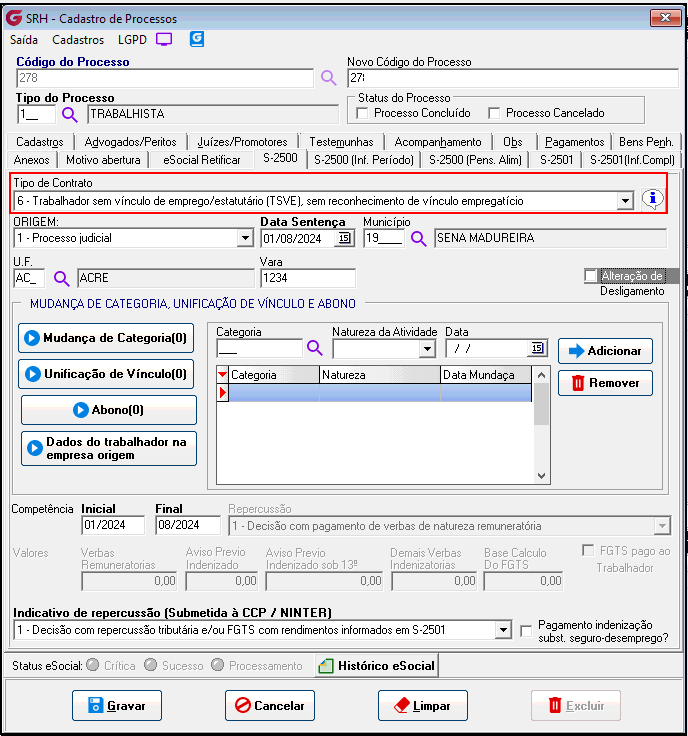Click Competência Inicial field
Screen dimensions: 688x736
pos(113,525)
